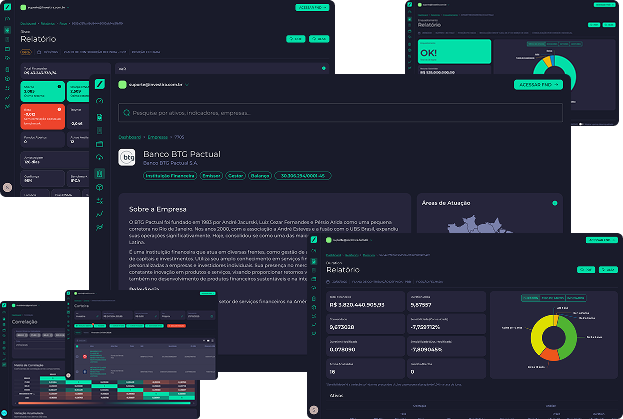Screen dimensions: 623x419
Task: Click the user avatar beside suporte email
Action: tap(122, 85)
